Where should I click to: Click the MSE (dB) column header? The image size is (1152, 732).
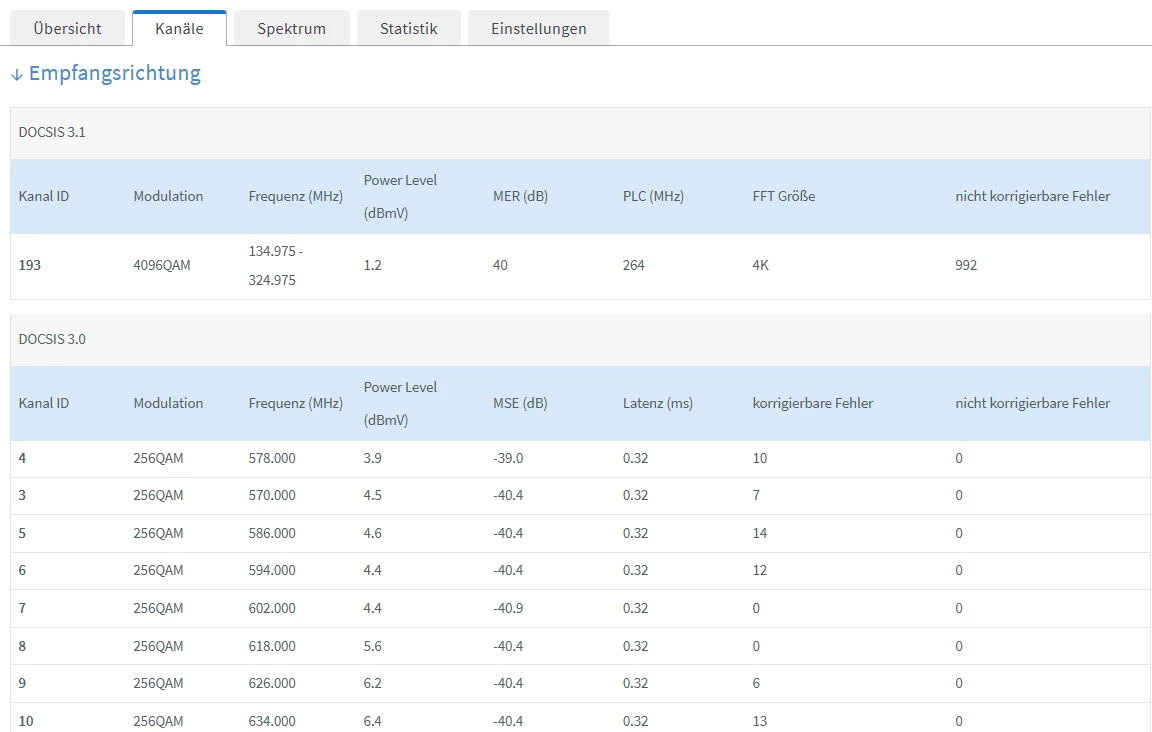520,403
